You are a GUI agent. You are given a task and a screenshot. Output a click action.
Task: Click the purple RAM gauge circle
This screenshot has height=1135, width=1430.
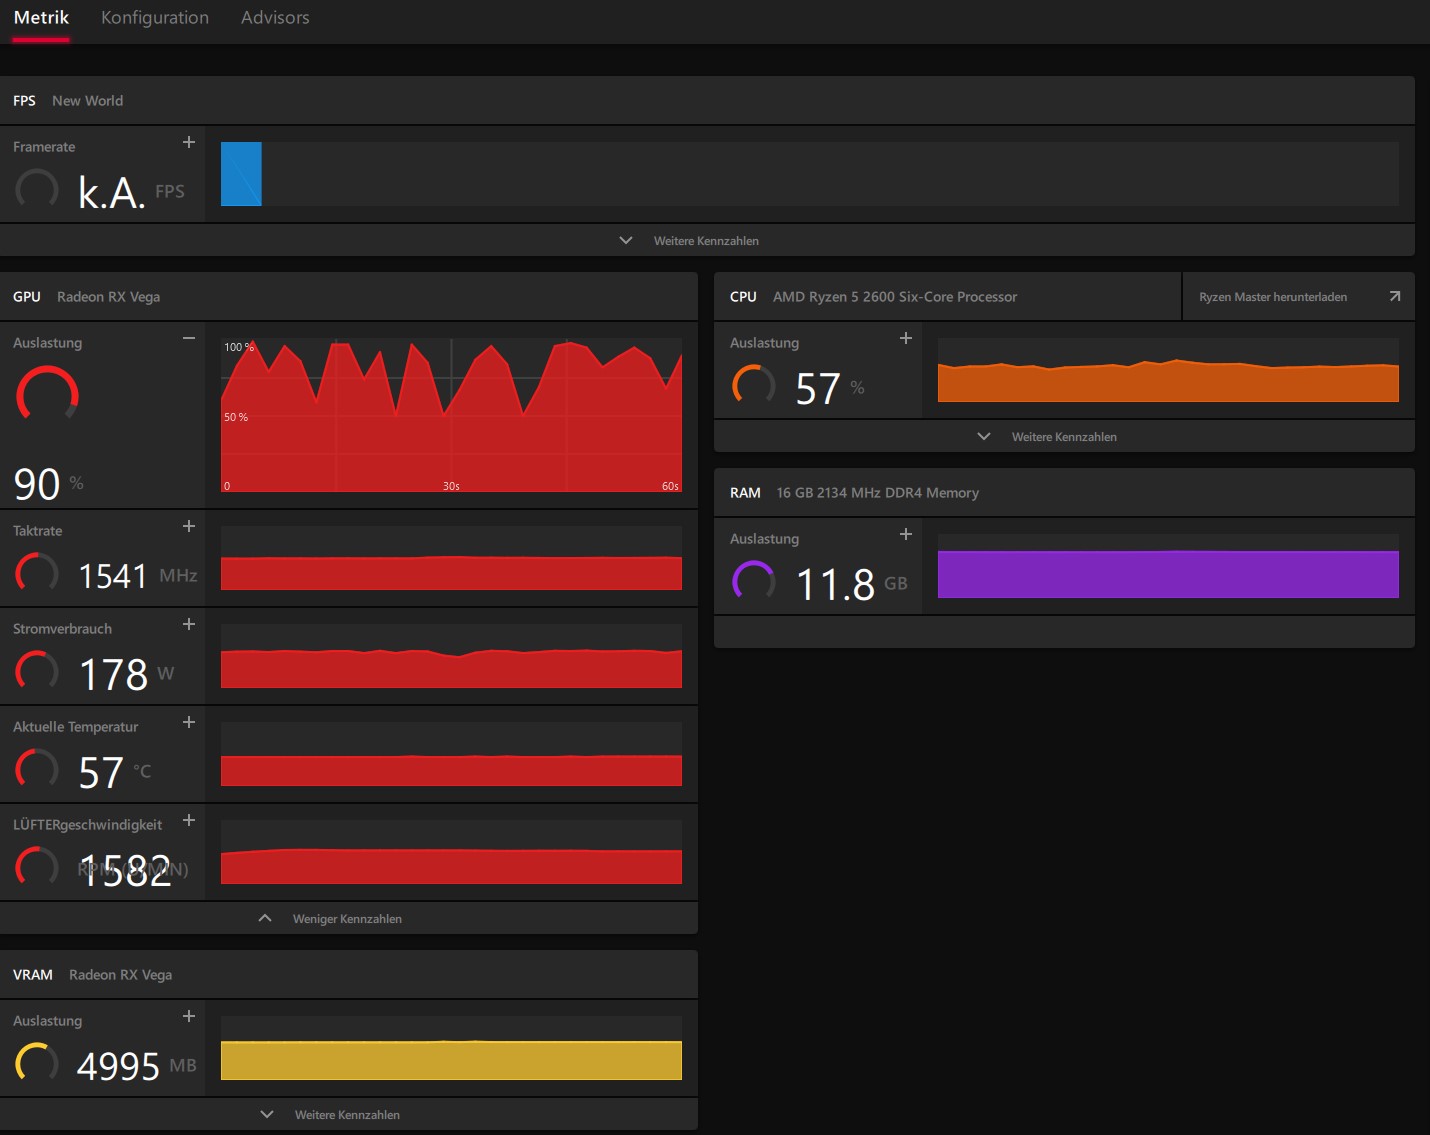(x=754, y=581)
